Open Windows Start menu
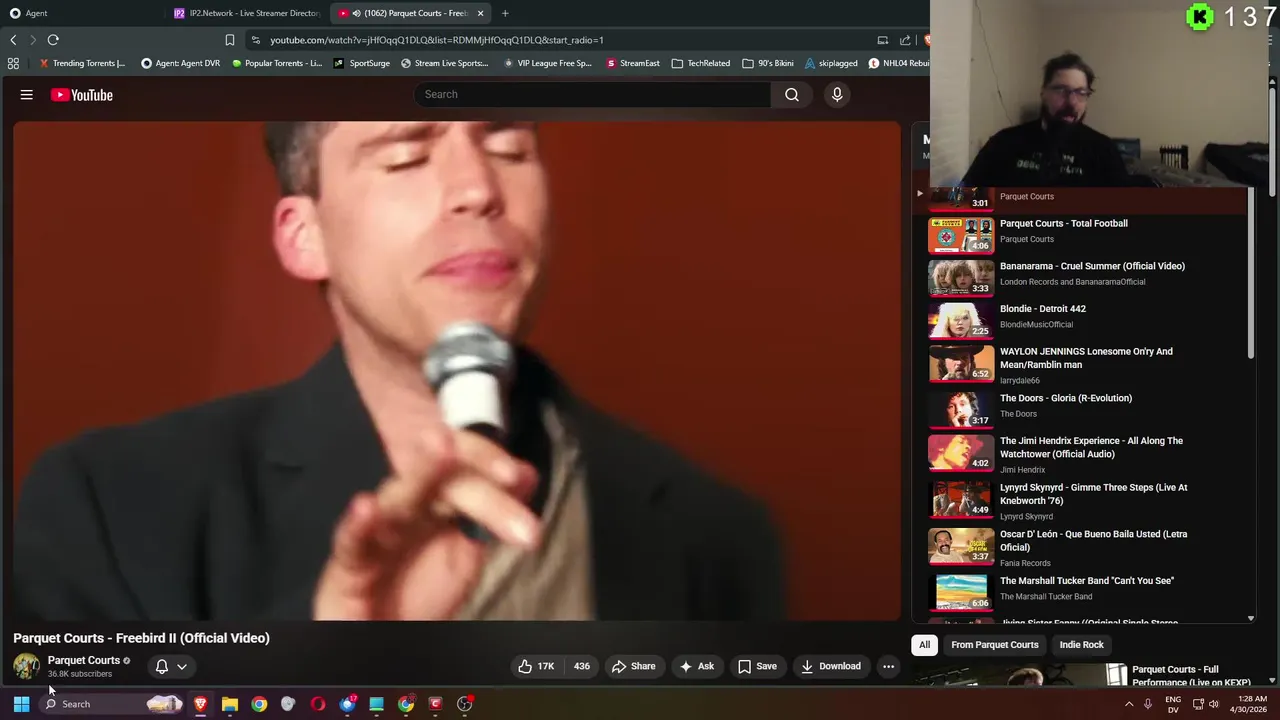Image resolution: width=1280 pixels, height=720 pixels. [x=21, y=704]
